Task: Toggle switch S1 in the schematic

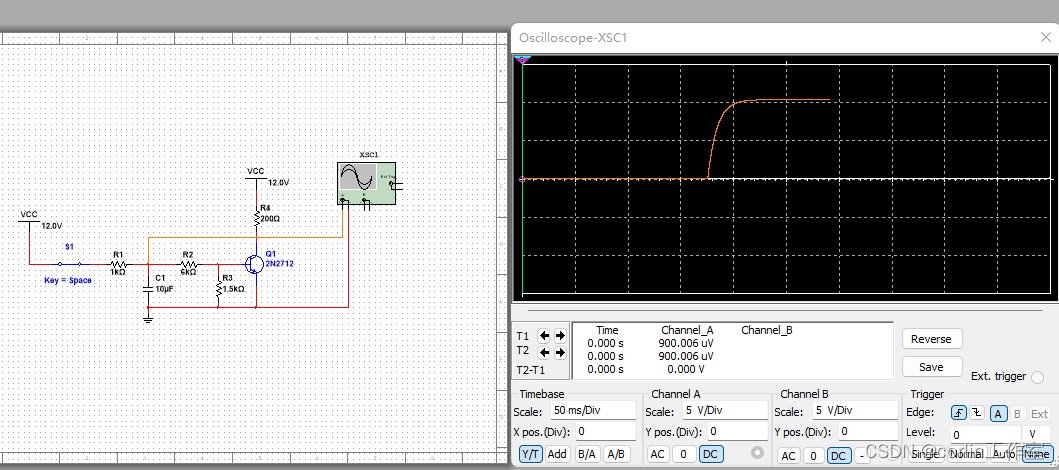Action: (70, 264)
